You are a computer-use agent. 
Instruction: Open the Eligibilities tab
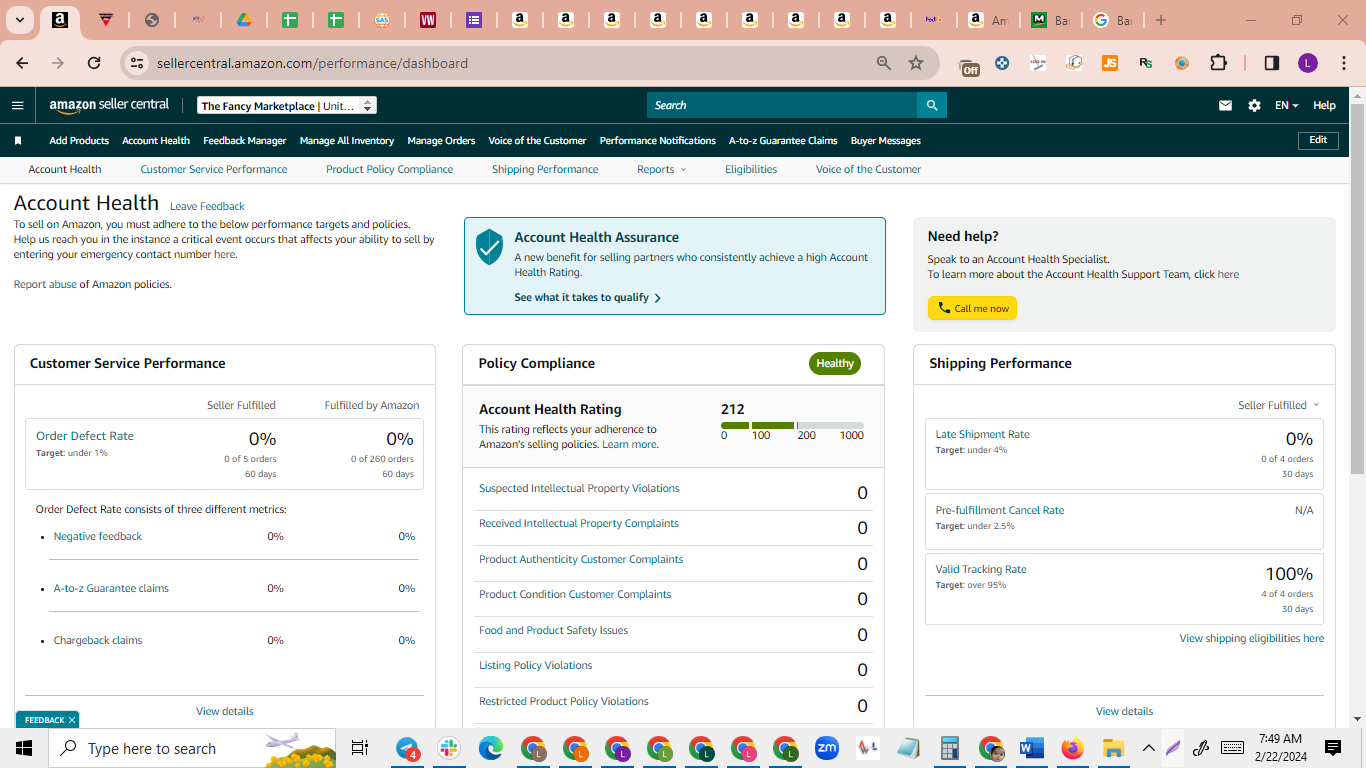(x=751, y=170)
